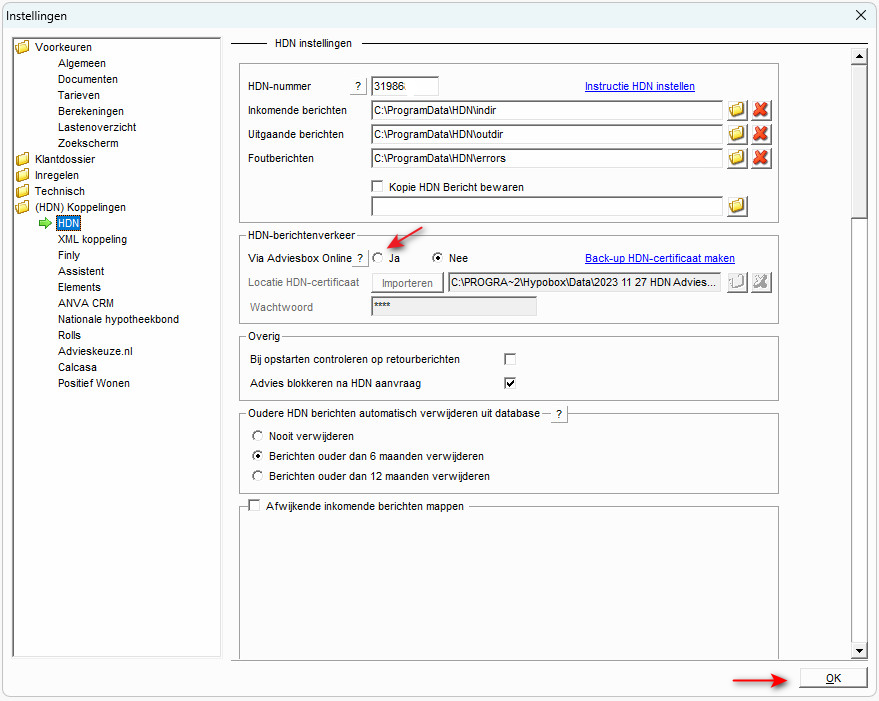The height and width of the screenshot is (701, 879).
Task: Open the Instructie HDN instellen link
Action: coord(639,87)
